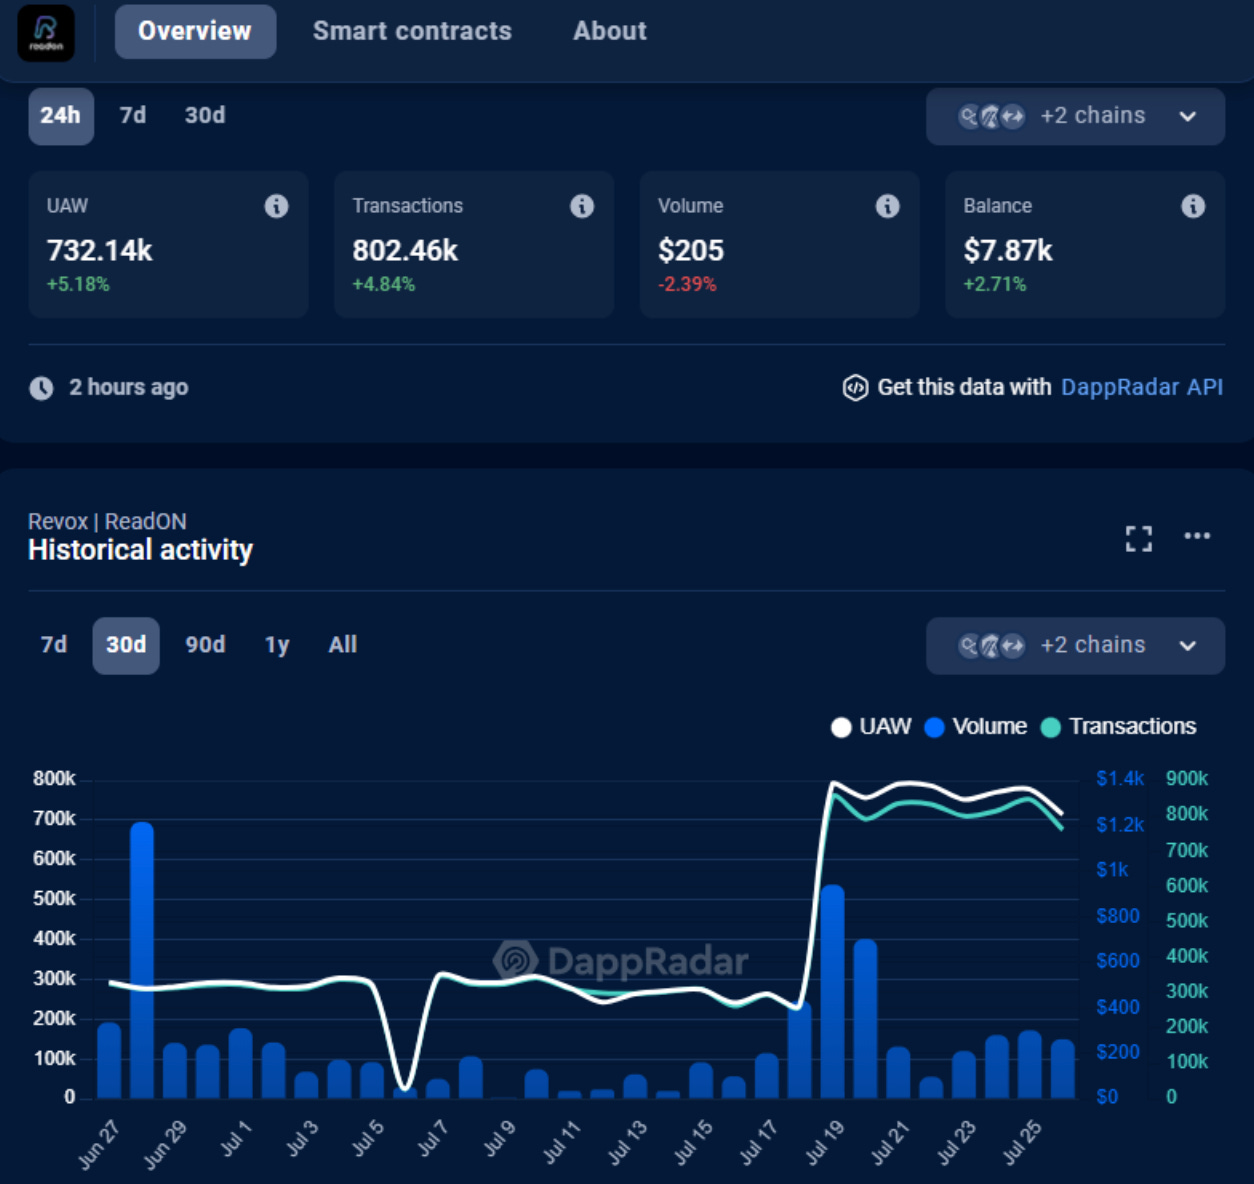
Task: Click the Jul 25 axis label
Action: coord(1022,1145)
